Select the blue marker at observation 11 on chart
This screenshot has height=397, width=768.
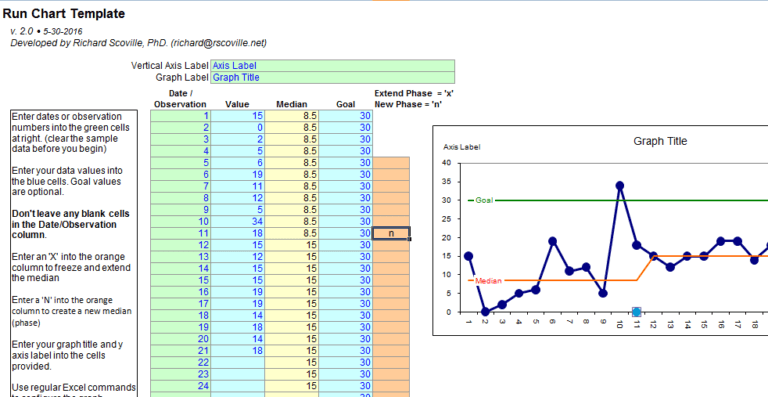click(636, 312)
